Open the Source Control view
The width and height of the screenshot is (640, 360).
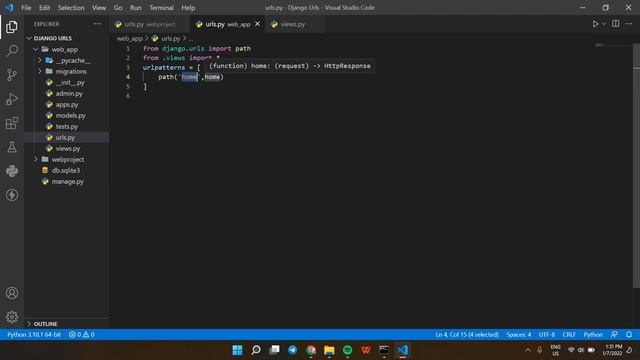coord(12,75)
